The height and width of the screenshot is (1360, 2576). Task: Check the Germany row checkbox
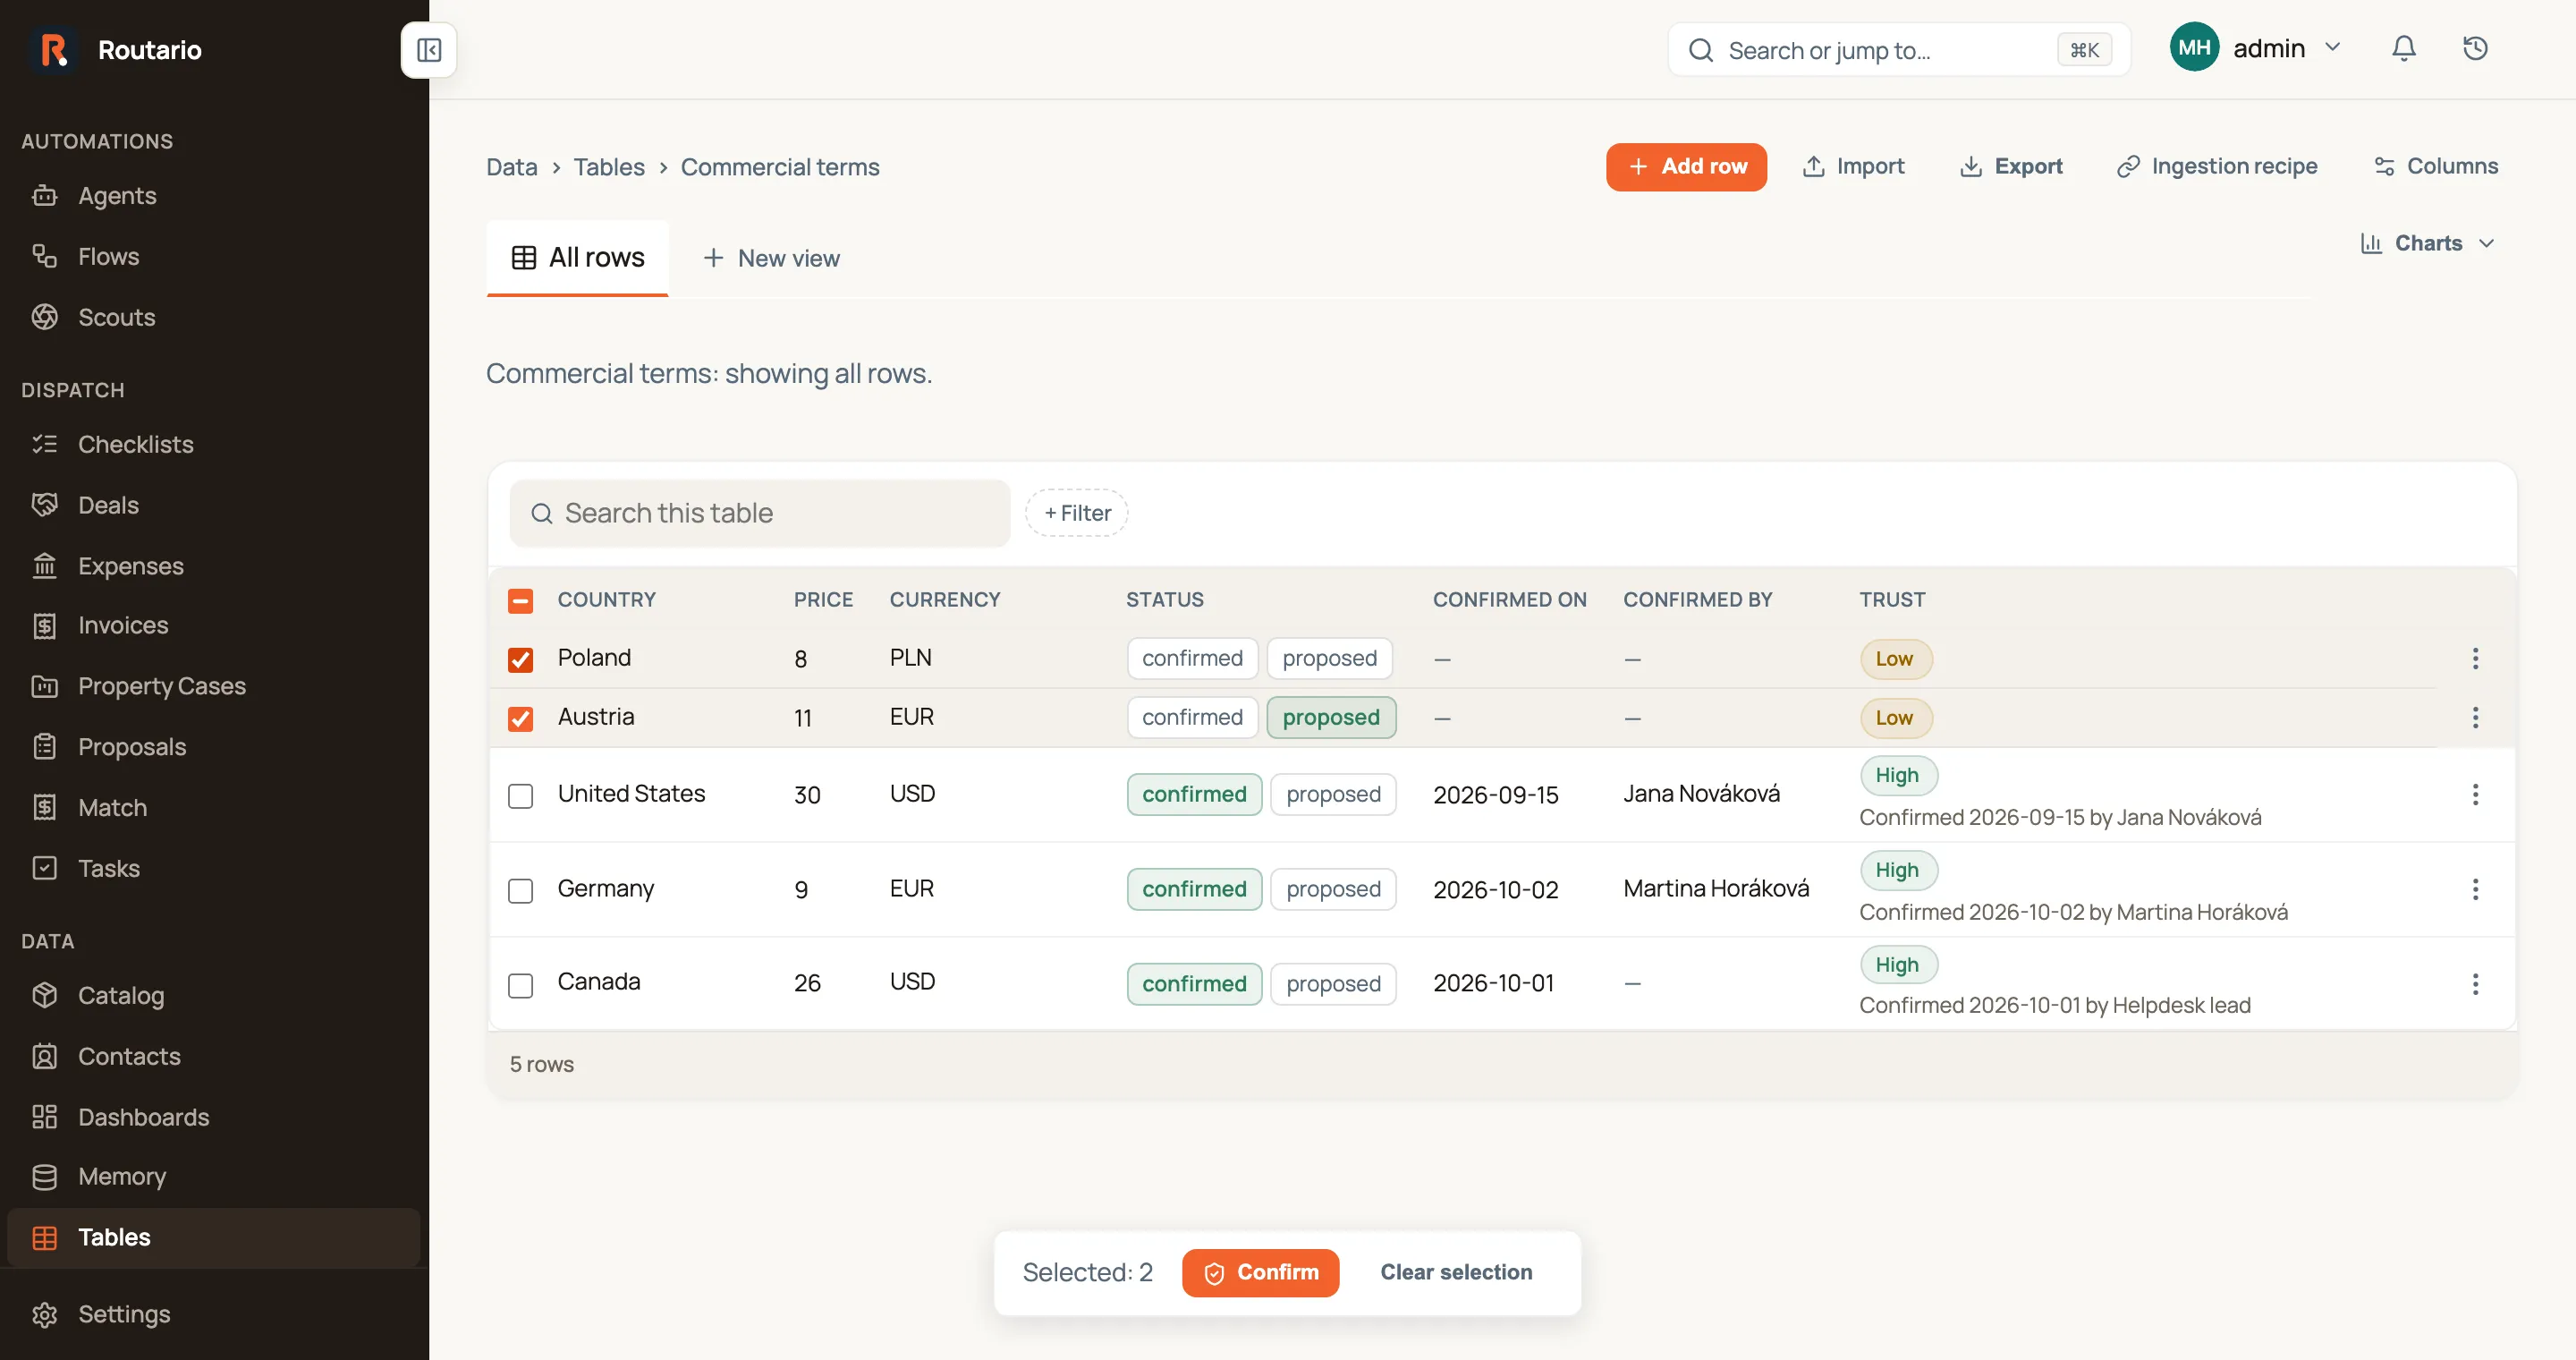pyautogui.click(x=520, y=891)
